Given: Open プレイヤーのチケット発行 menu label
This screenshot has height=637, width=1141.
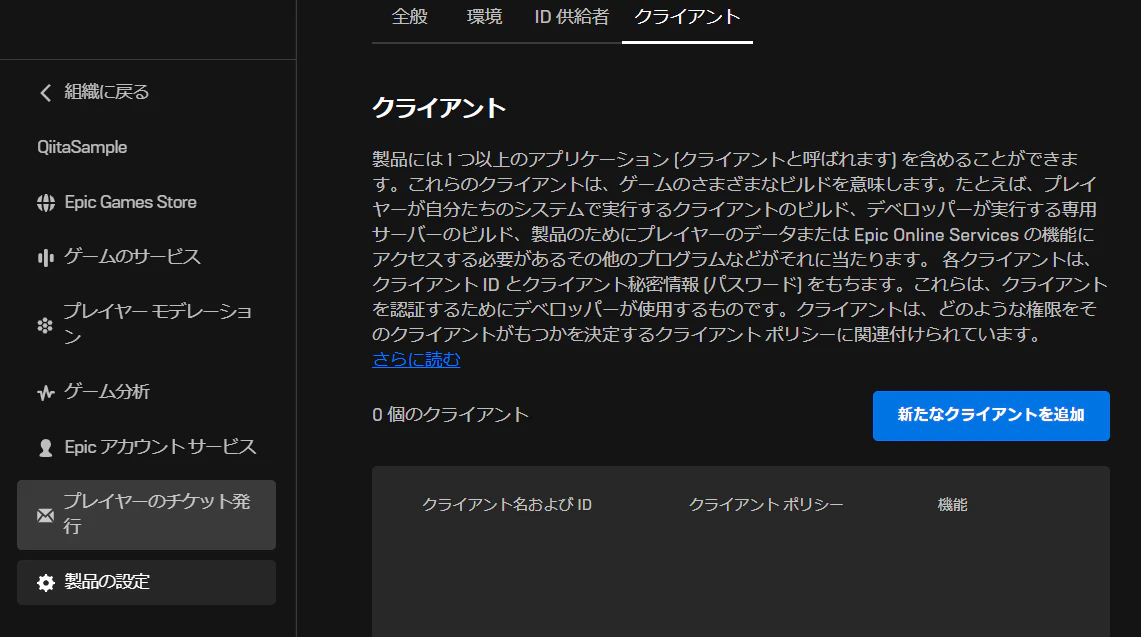Looking at the screenshot, I should 157,514.
